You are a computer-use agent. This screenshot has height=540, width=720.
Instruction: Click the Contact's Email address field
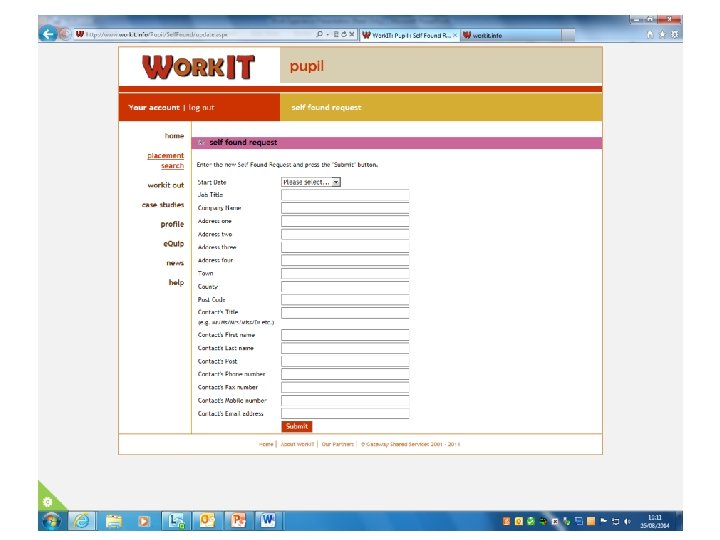(x=345, y=413)
